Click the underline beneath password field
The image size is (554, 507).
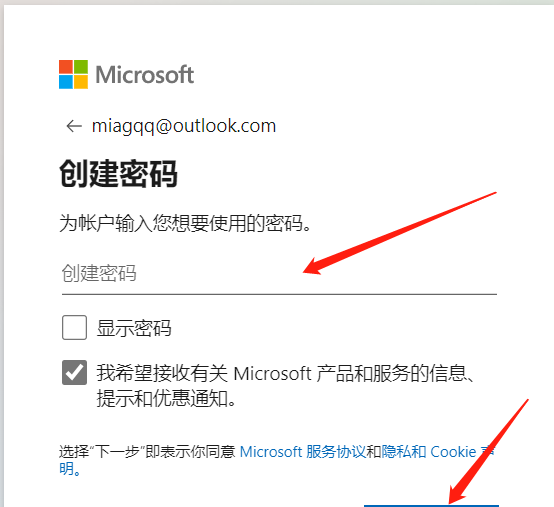[279, 294]
